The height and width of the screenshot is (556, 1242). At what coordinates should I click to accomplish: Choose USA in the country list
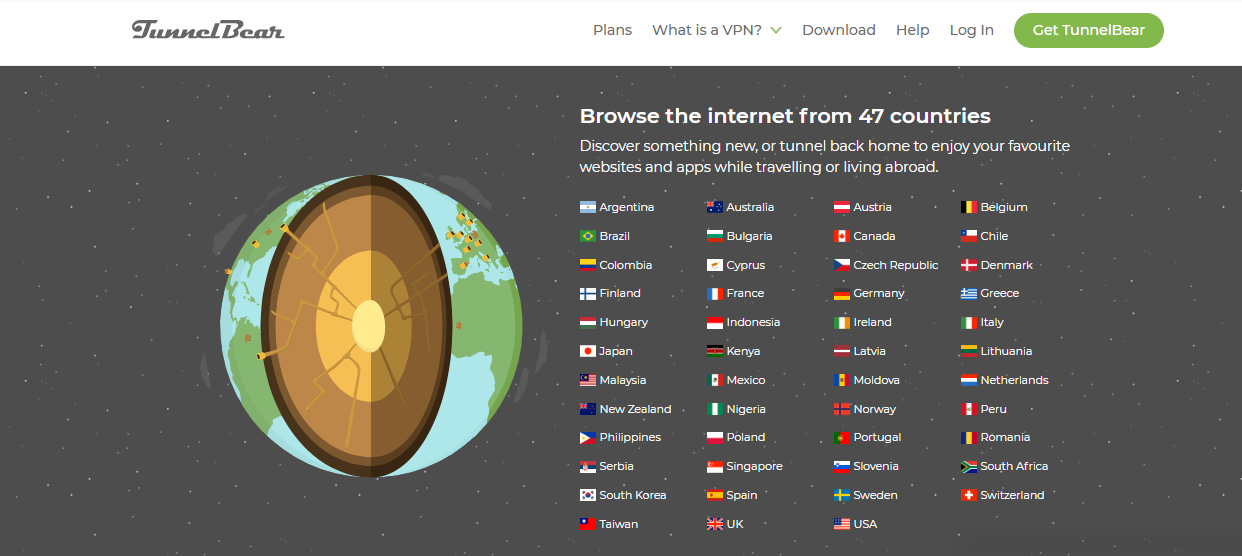[x=865, y=524]
